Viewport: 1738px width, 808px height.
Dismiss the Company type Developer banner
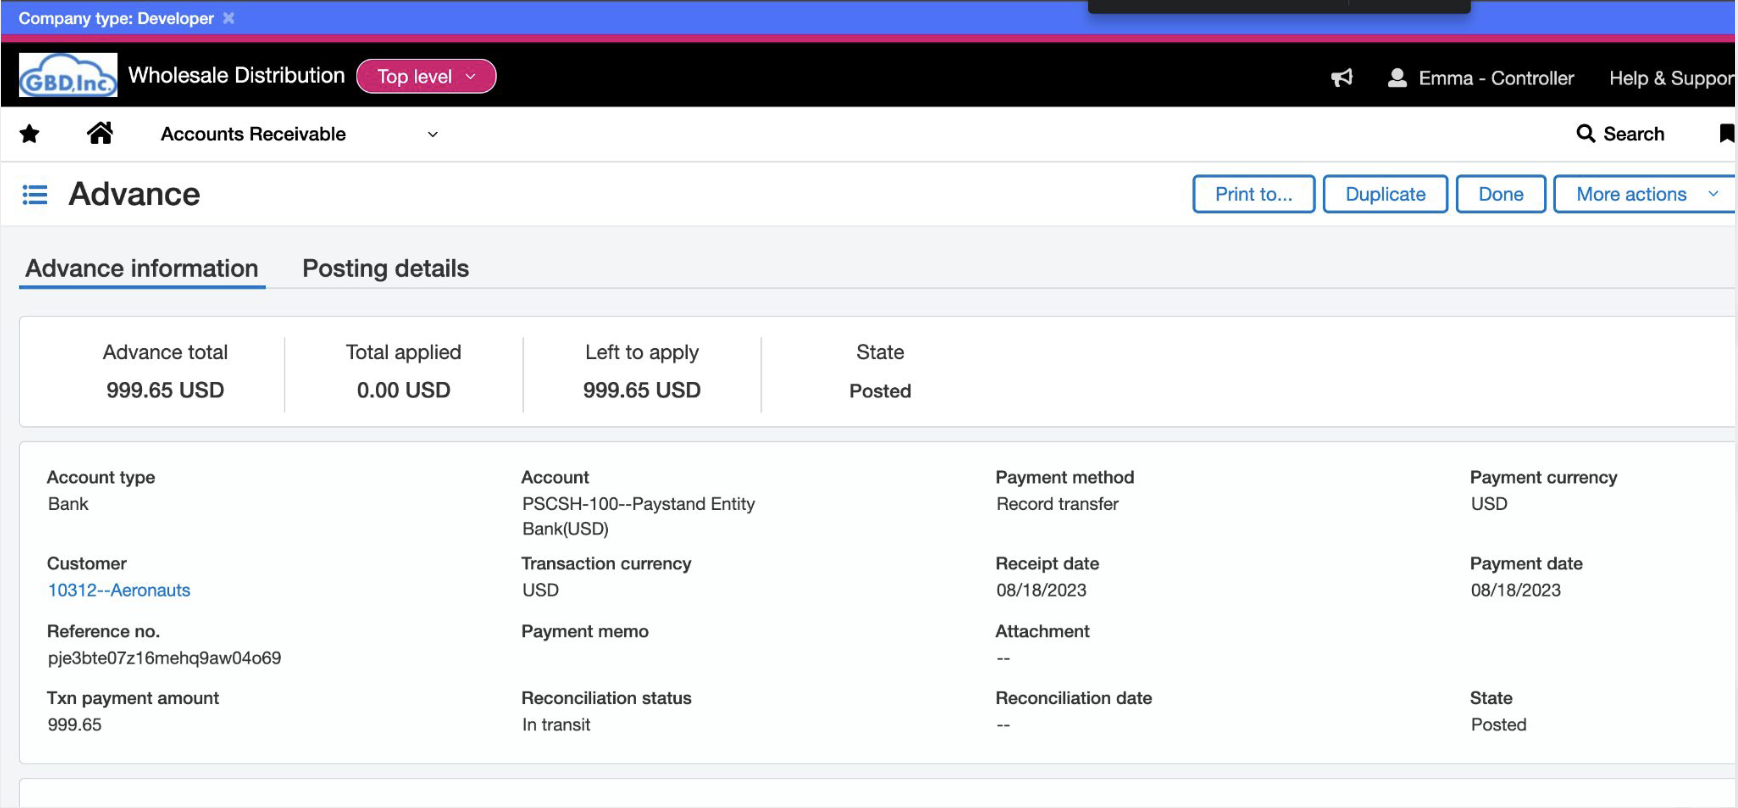pyautogui.click(x=229, y=18)
